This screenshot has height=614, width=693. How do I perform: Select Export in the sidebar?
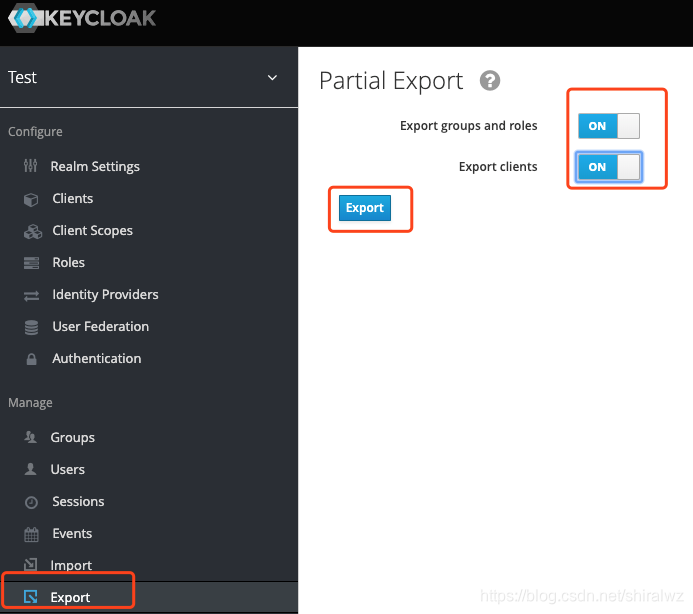pos(70,597)
